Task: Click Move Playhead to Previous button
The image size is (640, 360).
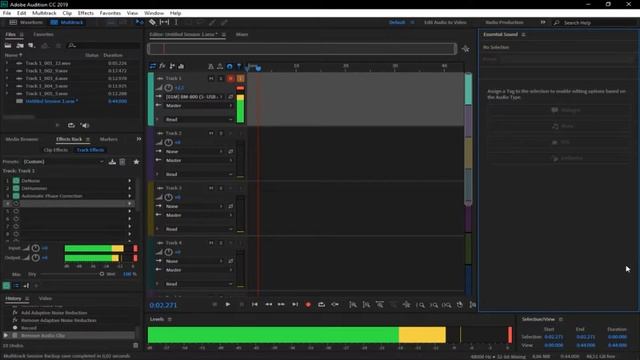Action: click(255, 304)
